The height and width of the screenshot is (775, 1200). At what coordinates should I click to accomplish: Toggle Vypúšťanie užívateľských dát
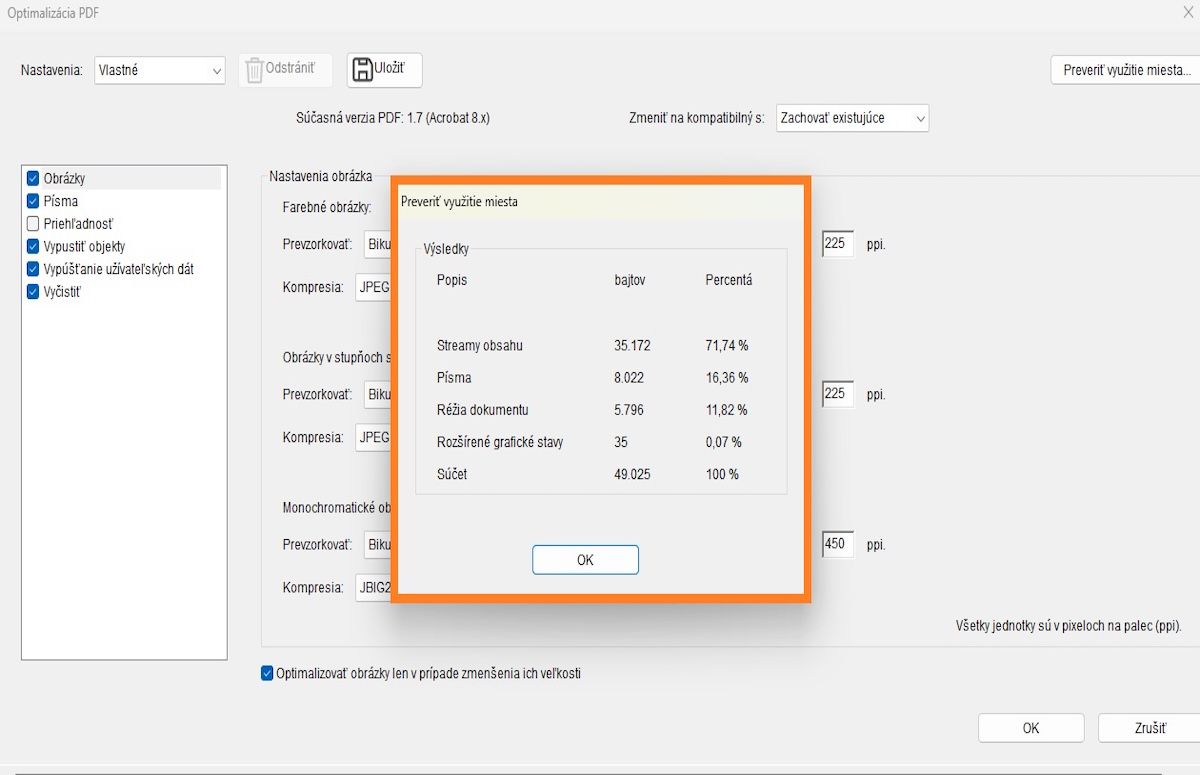pyautogui.click(x=35, y=269)
